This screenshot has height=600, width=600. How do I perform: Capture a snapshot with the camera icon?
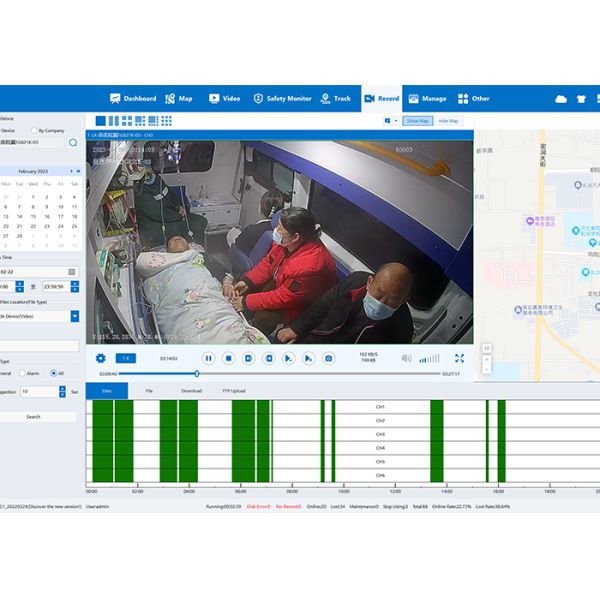point(328,358)
